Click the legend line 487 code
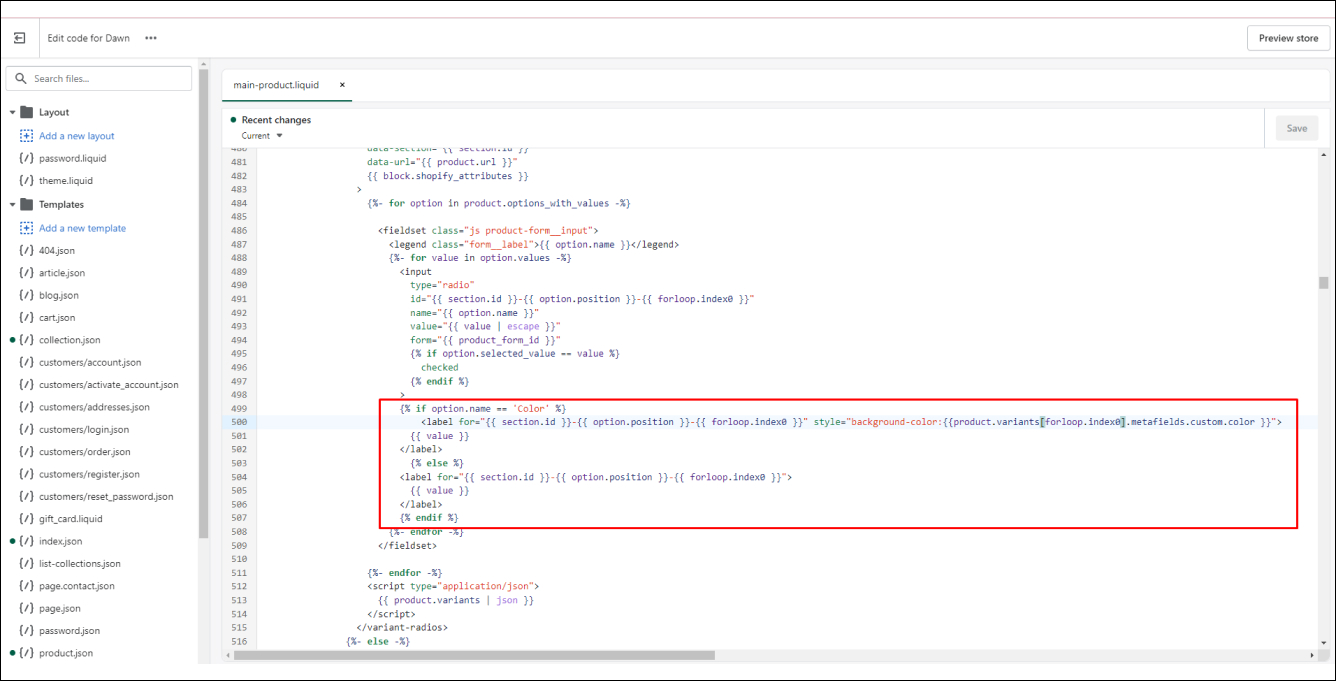 pos(534,244)
